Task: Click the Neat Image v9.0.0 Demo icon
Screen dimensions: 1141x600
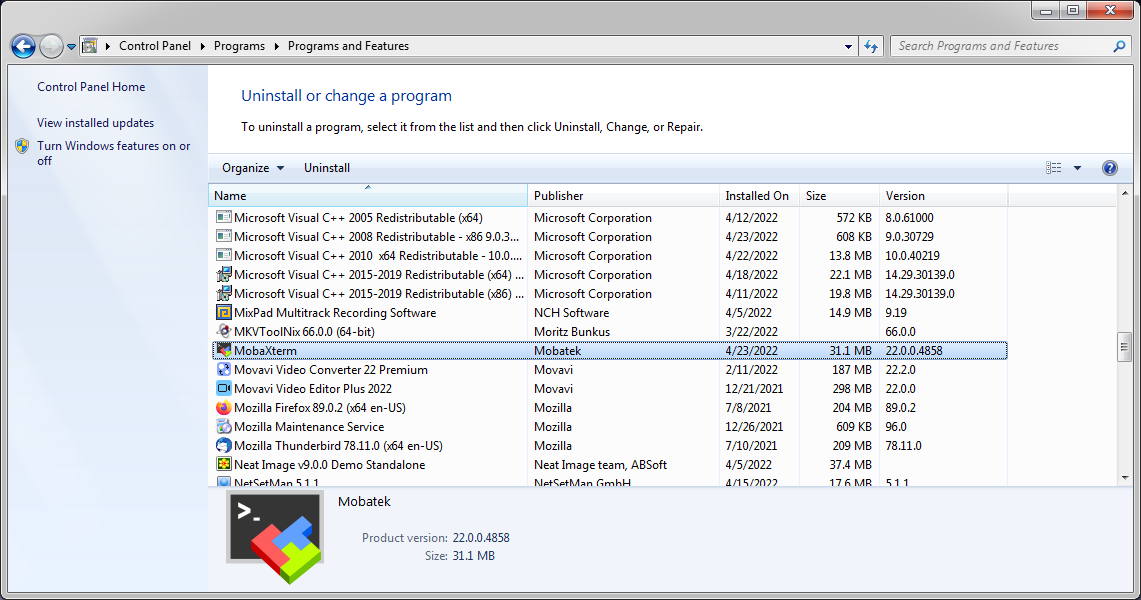Action: point(223,464)
